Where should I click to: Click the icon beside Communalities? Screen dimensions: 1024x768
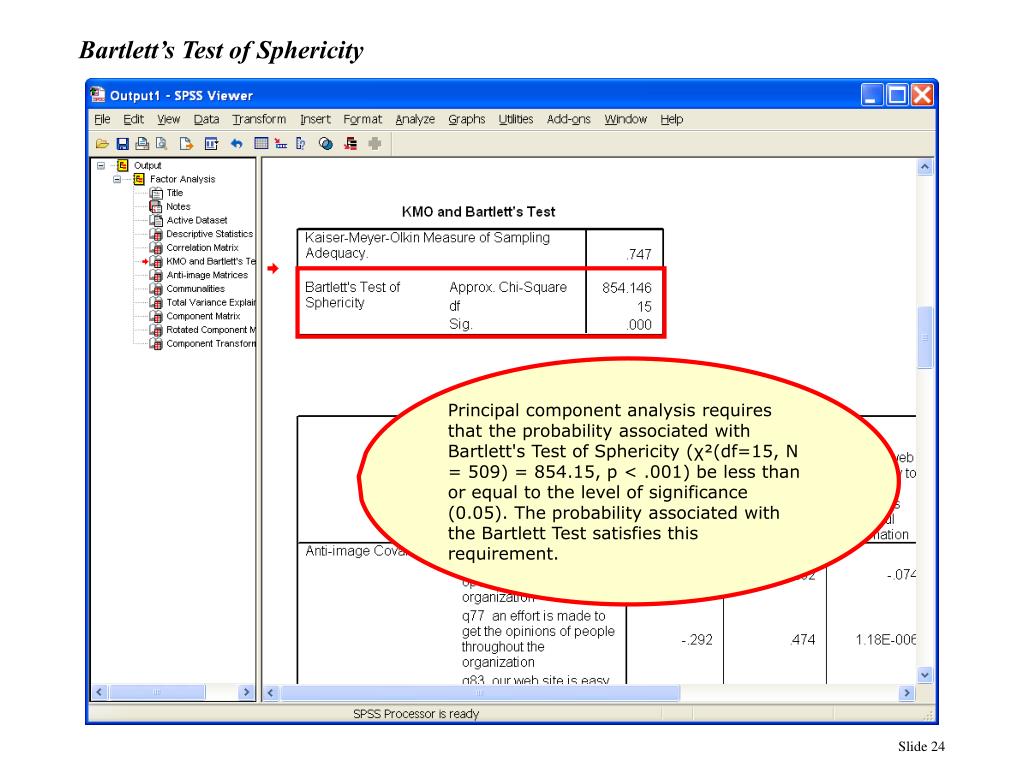point(155,289)
